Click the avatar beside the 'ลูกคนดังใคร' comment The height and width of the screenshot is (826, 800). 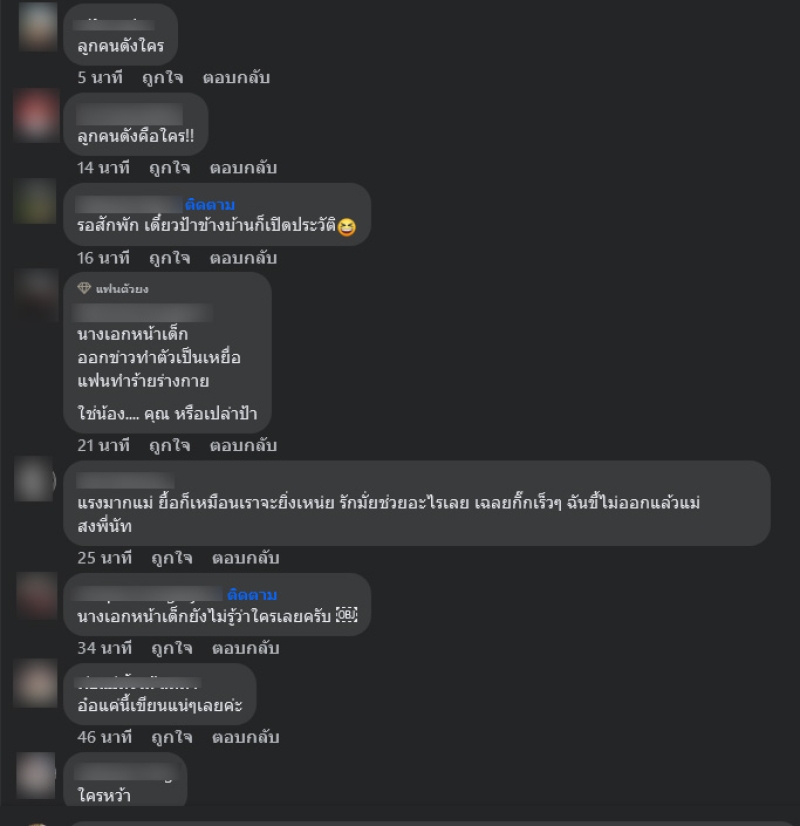pos(37,26)
